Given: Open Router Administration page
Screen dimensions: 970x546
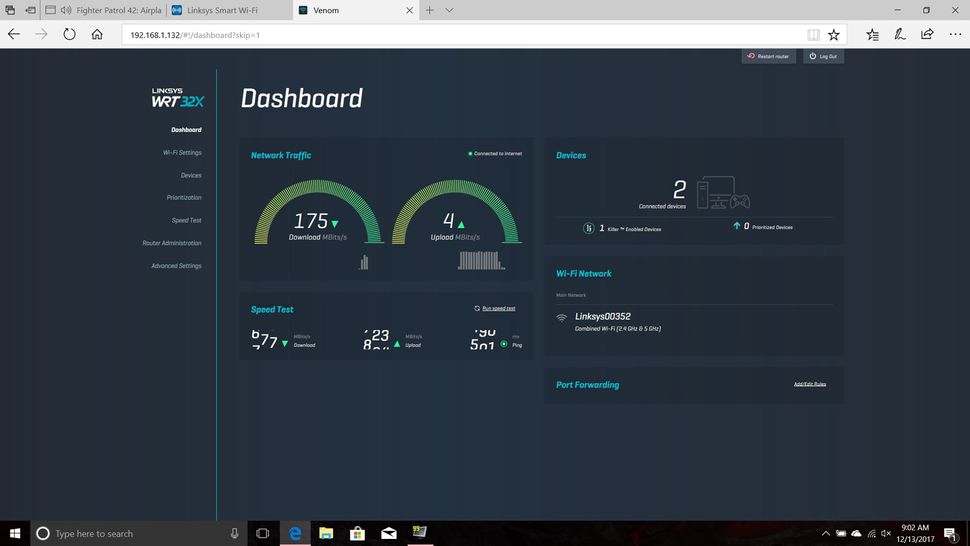Looking at the screenshot, I should point(172,243).
